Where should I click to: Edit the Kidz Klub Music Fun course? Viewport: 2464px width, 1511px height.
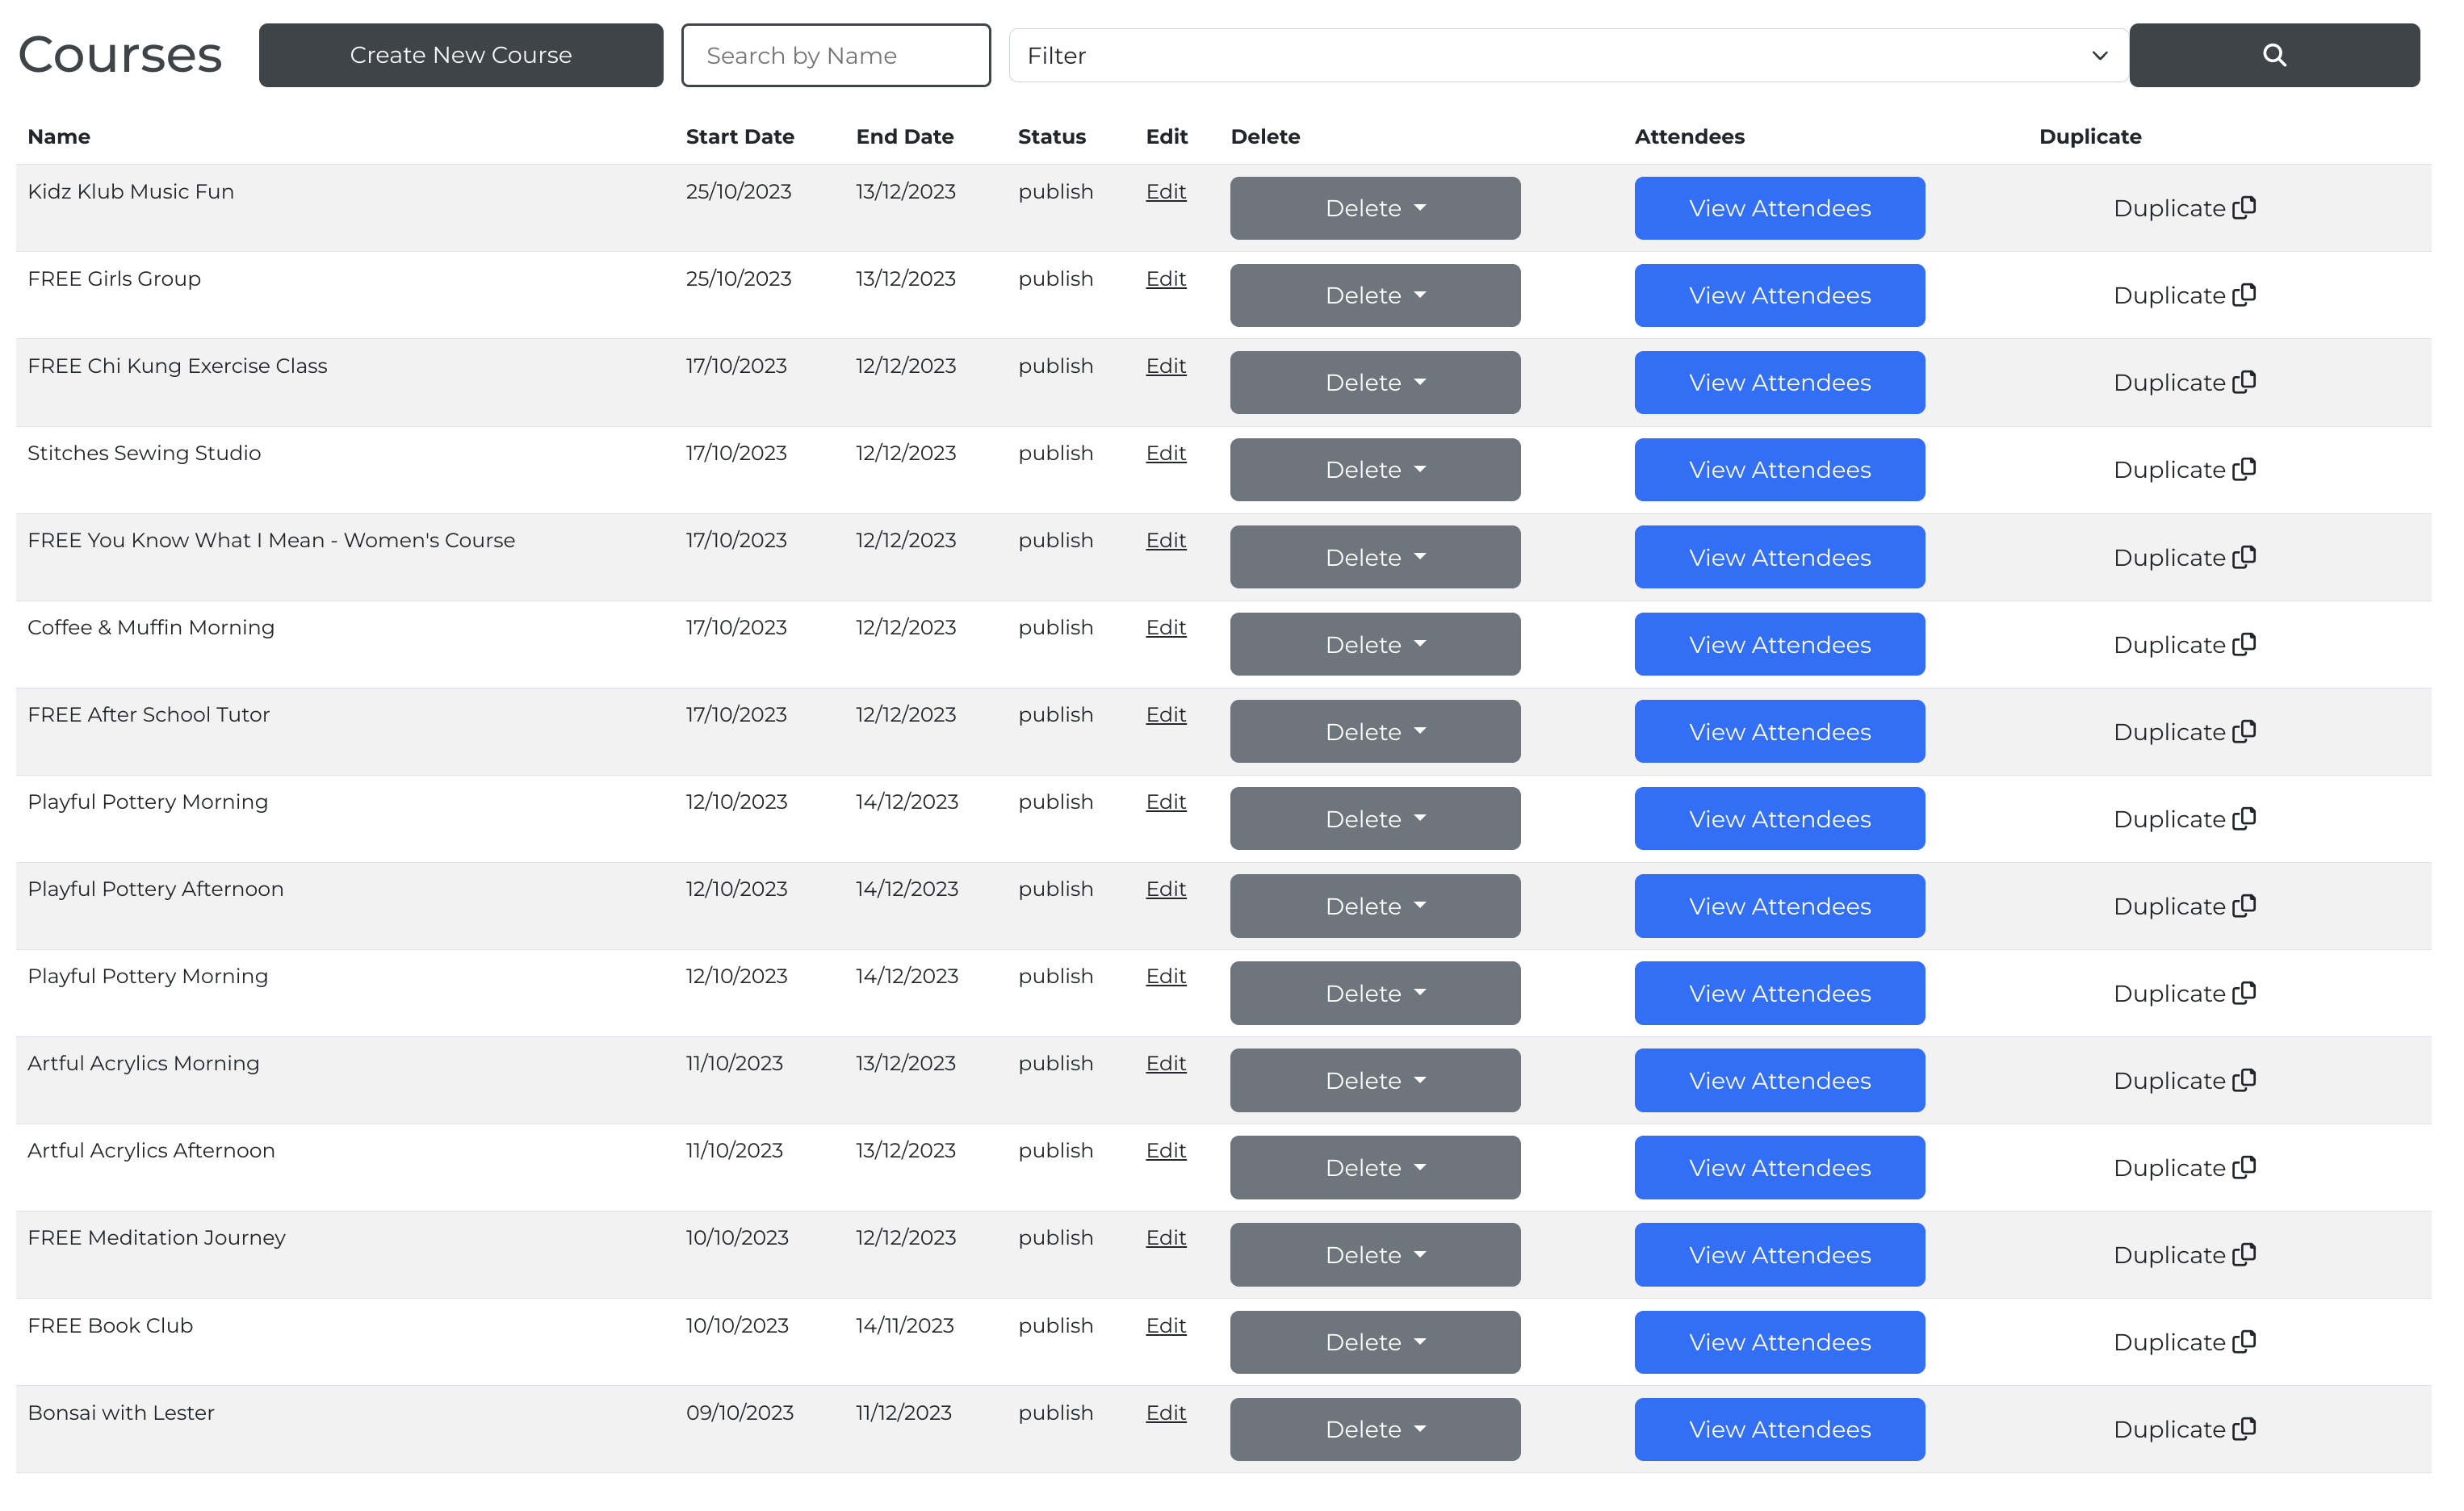pyautogui.click(x=1165, y=191)
